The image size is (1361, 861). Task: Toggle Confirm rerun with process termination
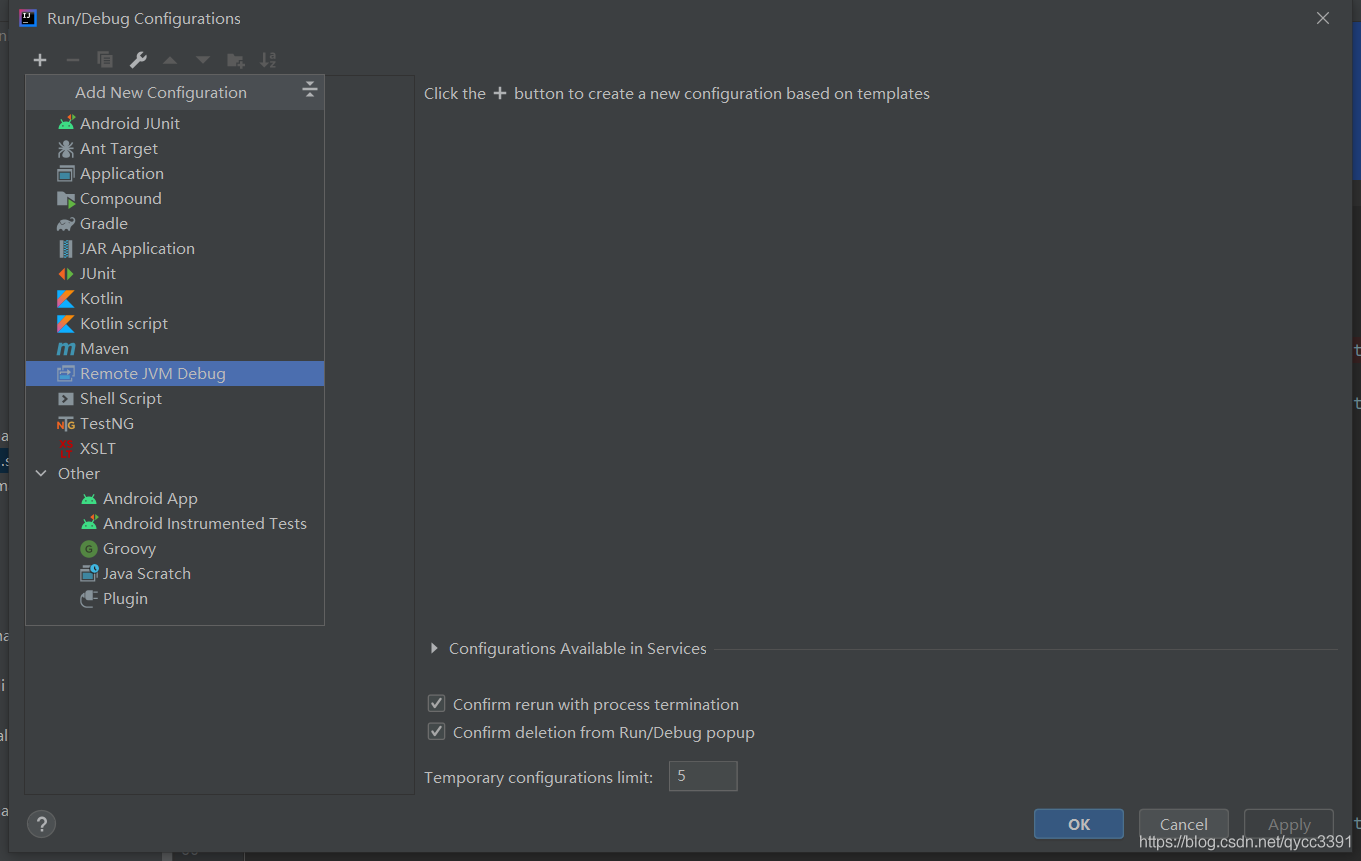tap(436, 704)
